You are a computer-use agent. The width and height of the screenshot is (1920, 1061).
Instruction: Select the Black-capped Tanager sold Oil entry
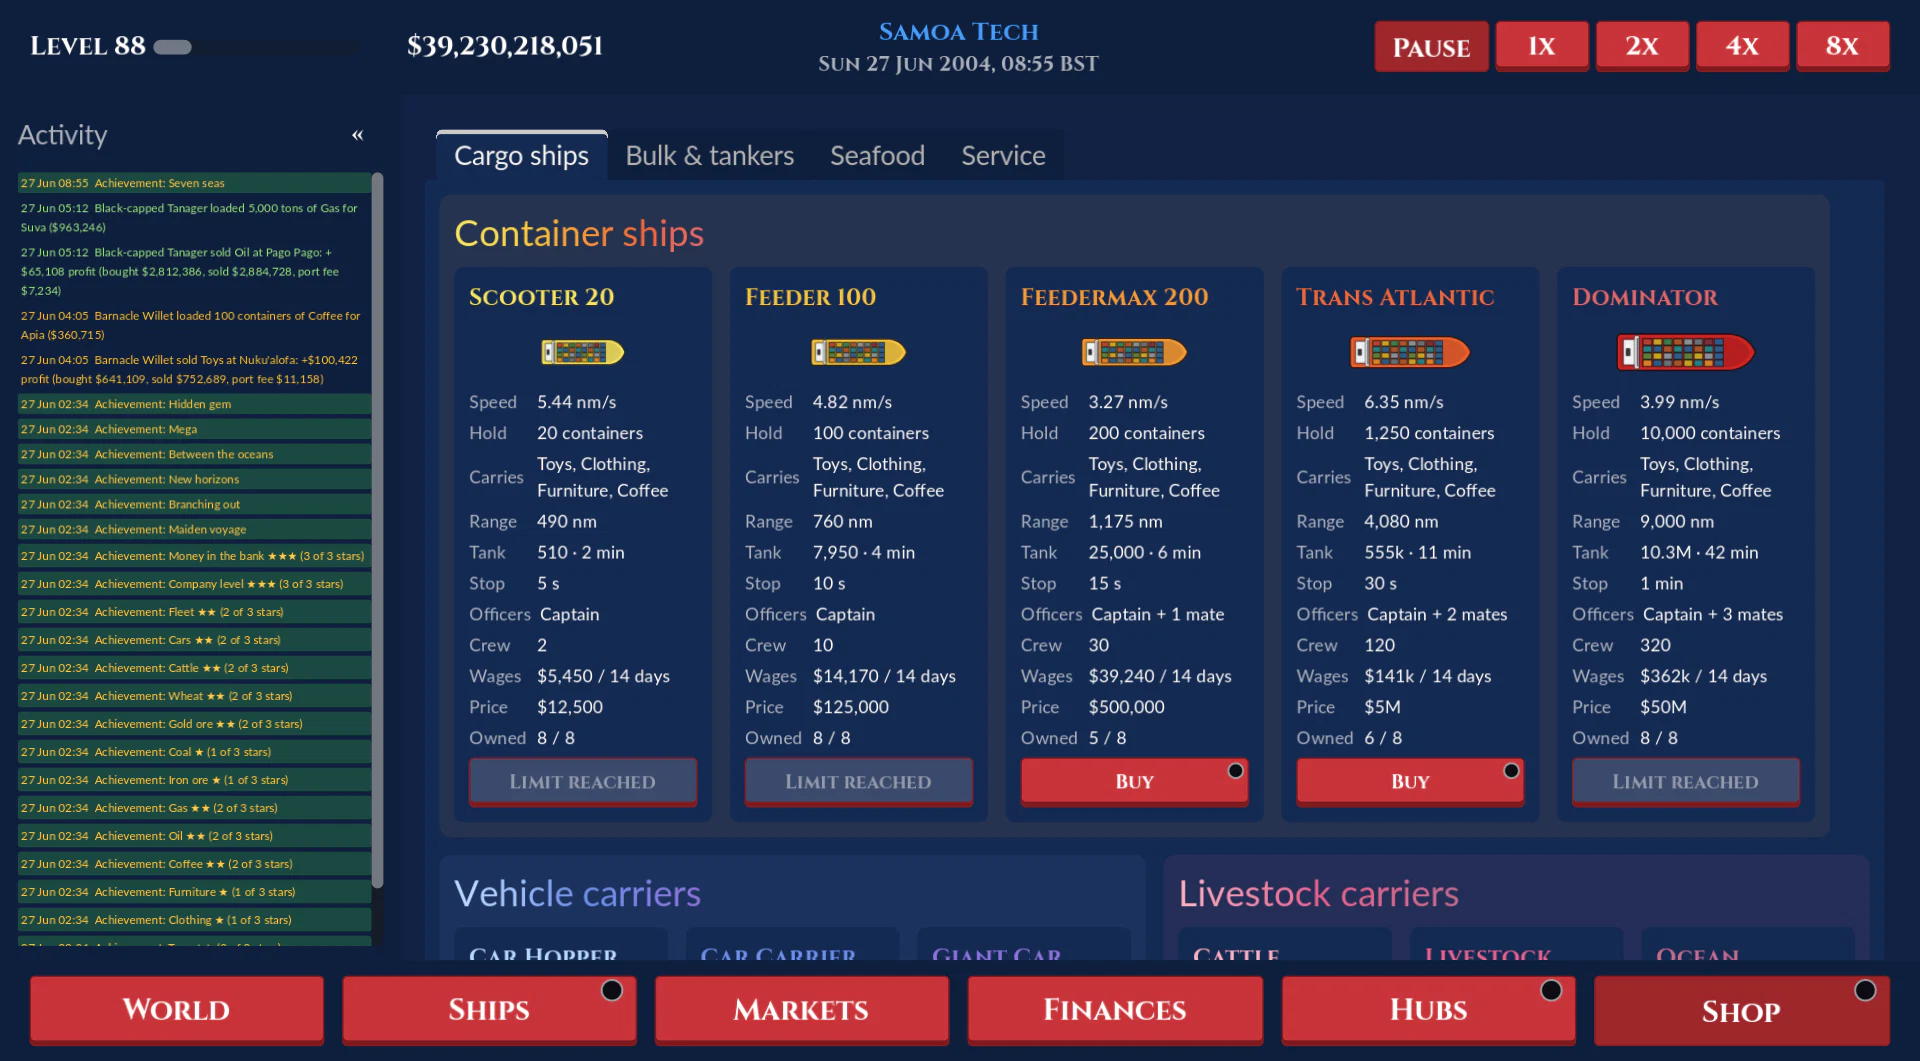point(194,271)
